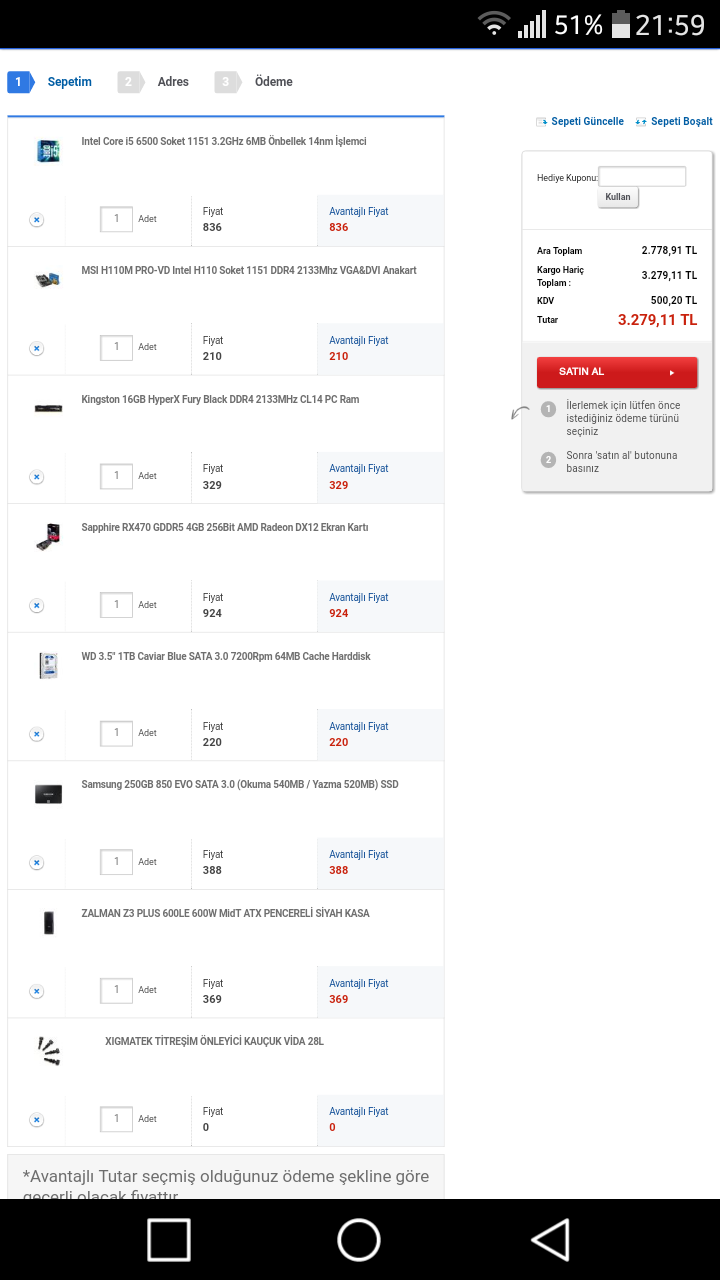
Task: Remove Sapphire RX470 graphics card from cart
Action: coord(36,605)
